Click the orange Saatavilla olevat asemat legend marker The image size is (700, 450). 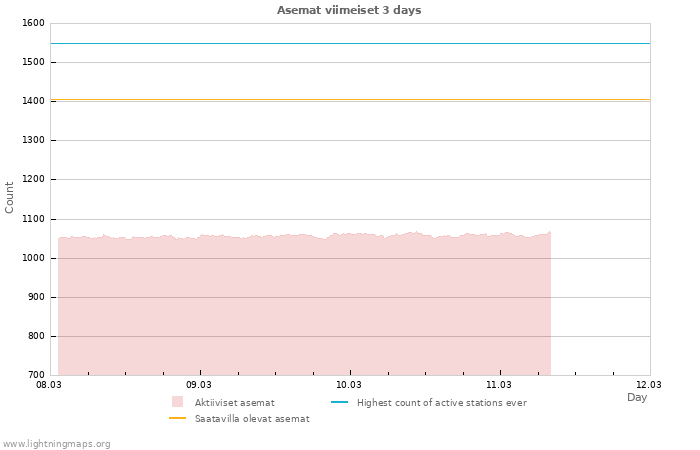[178, 418]
